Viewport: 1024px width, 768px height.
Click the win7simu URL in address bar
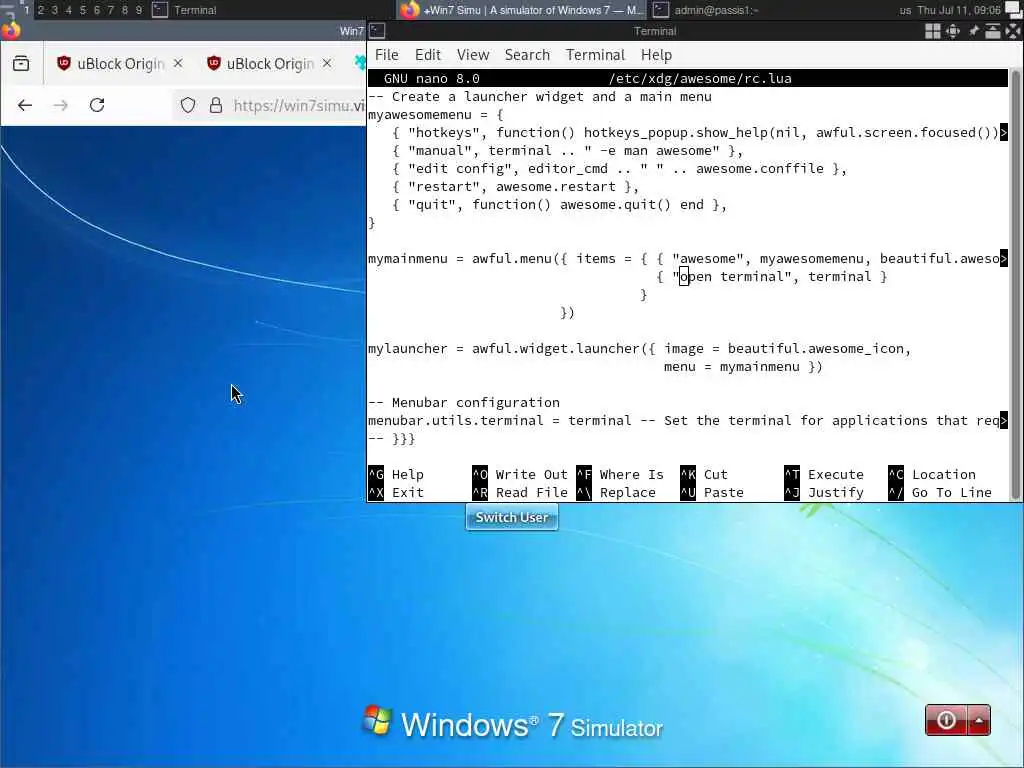[299, 105]
